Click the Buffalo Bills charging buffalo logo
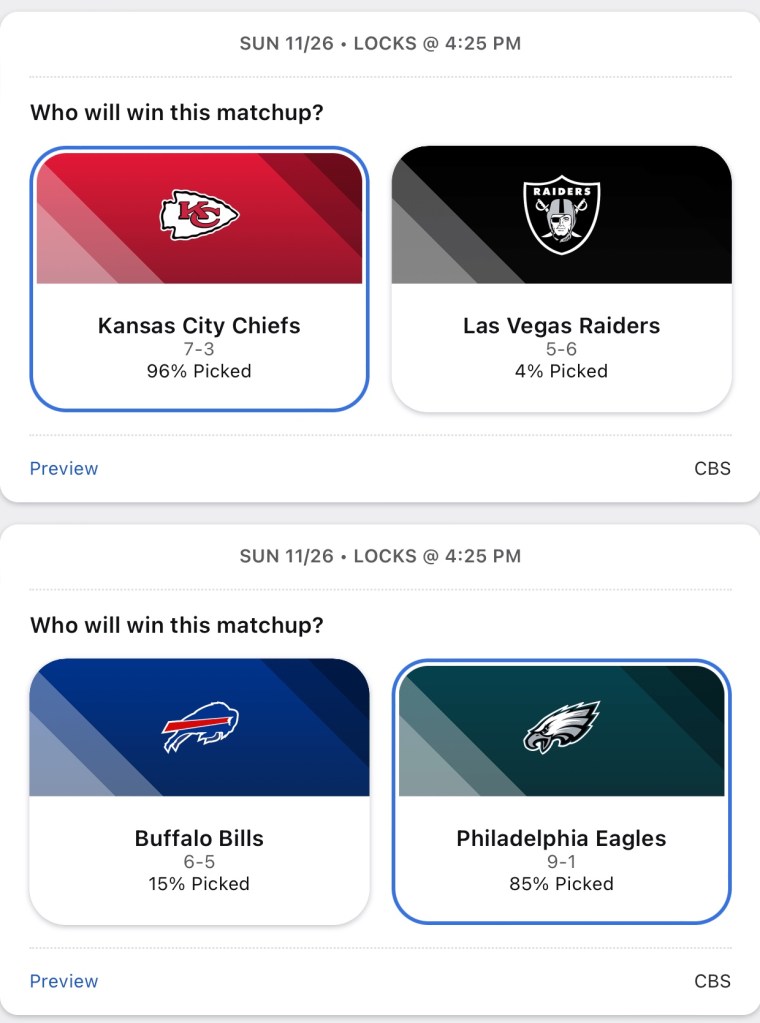 coord(200,727)
